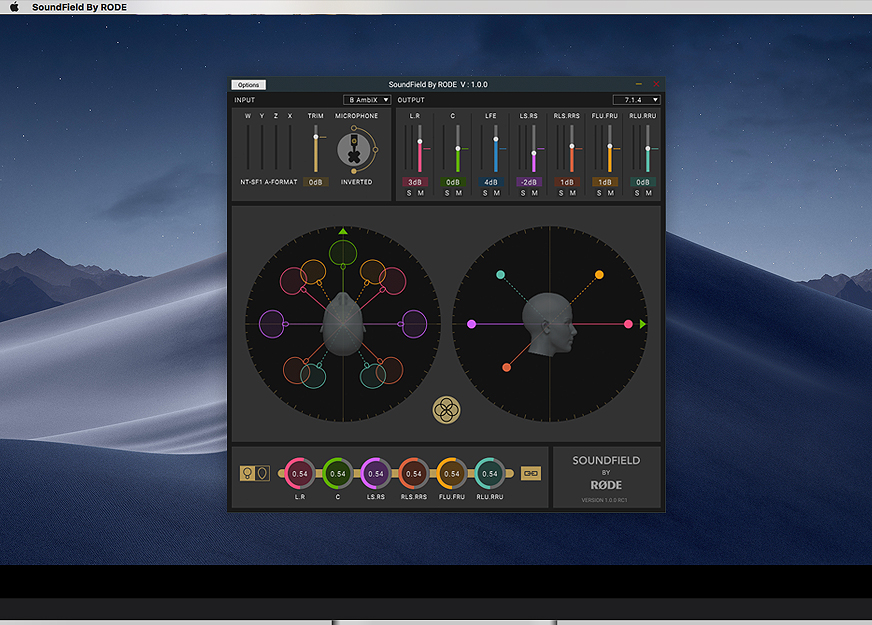Select the teal rear-right upper lobe in the top view
872x625 pixels.
373,376
